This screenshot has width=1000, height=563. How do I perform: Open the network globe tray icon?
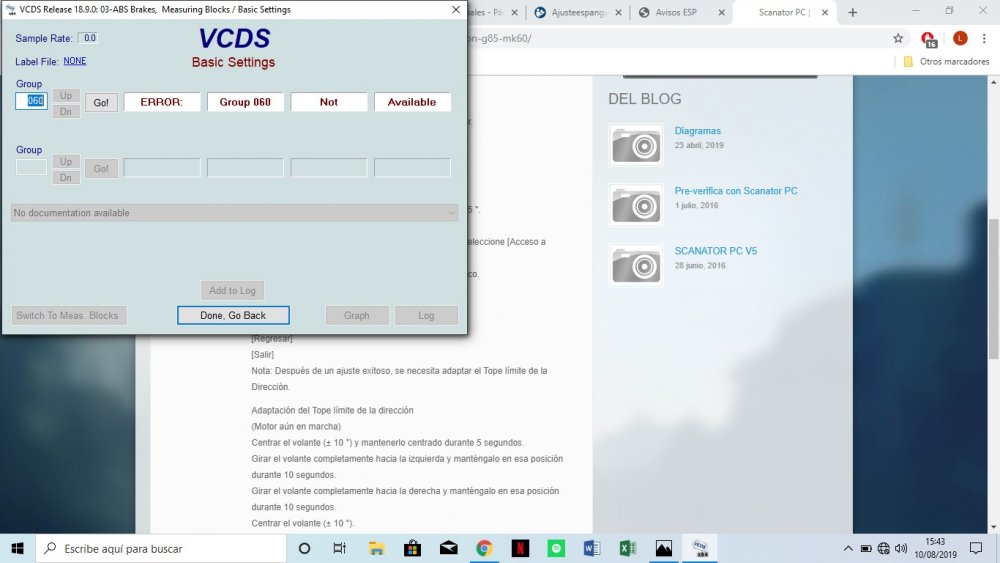click(x=883, y=548)
